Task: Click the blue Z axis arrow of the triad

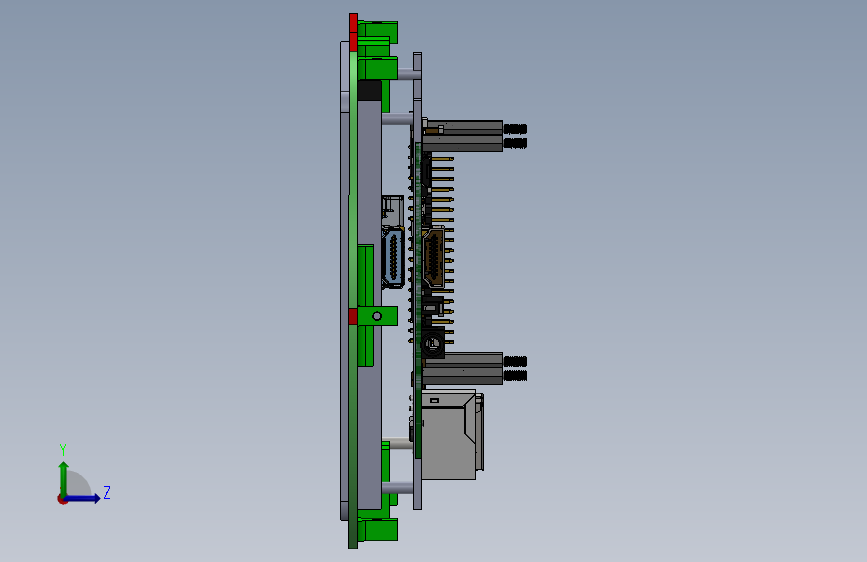Action: tap(83, 498)
